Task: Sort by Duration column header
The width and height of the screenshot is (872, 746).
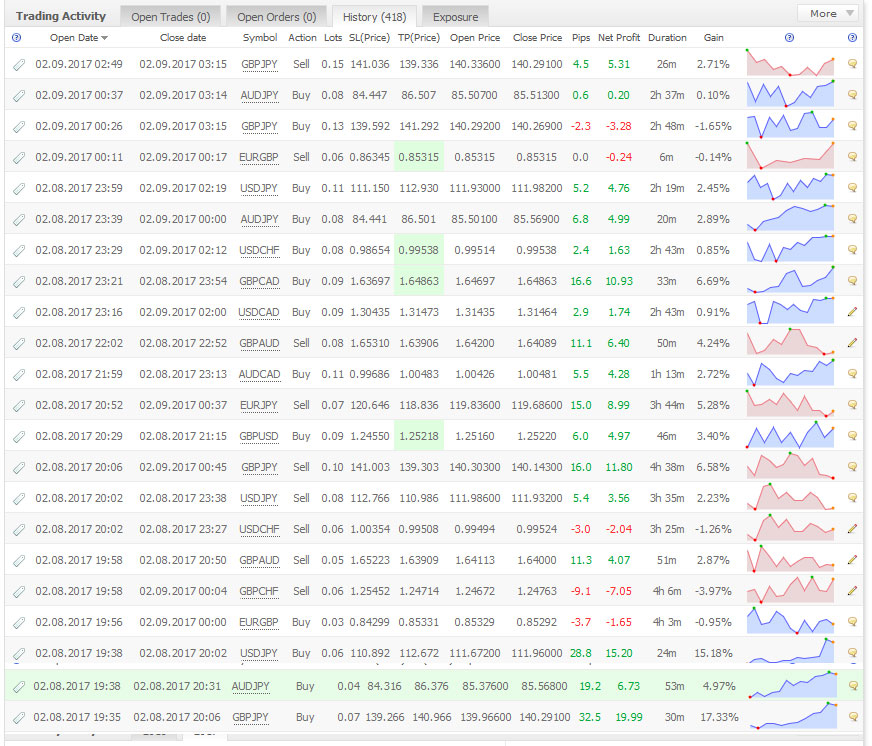Action: [667, 37]
